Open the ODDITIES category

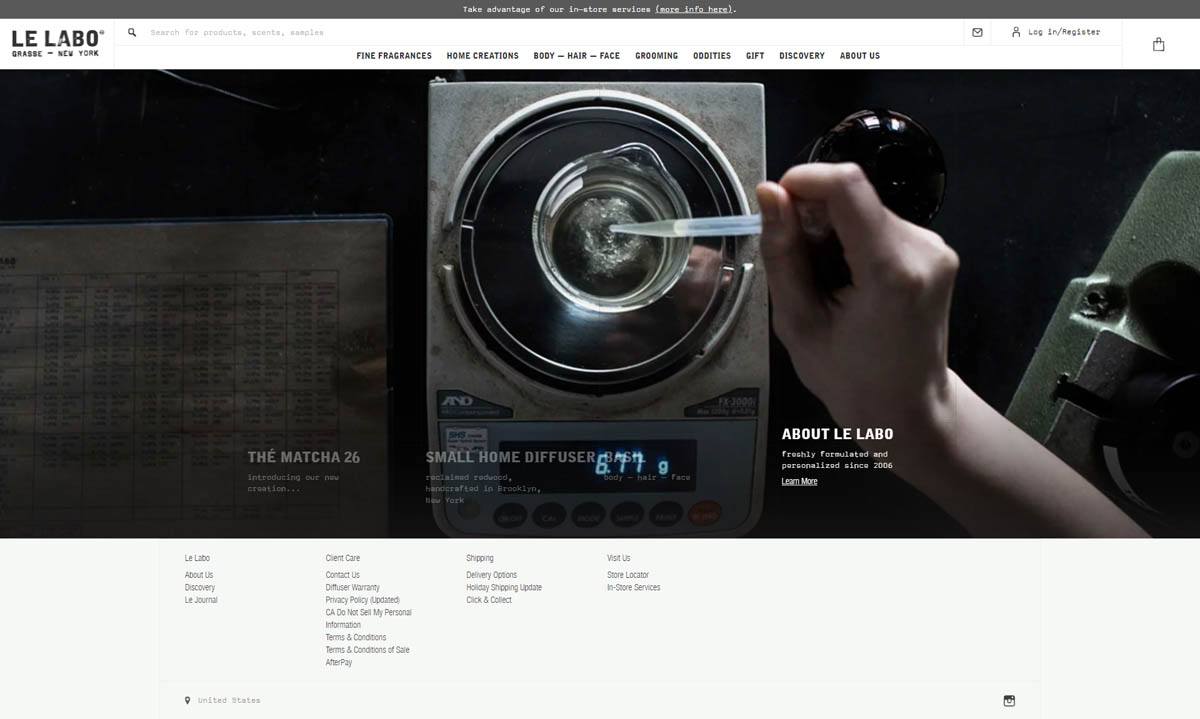tap(712, 55)
